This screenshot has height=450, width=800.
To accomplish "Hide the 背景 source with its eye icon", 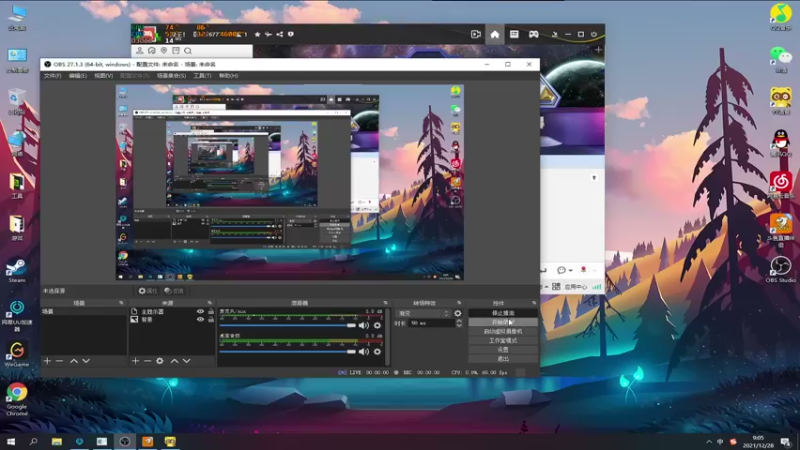I will (x=200, y=319).
